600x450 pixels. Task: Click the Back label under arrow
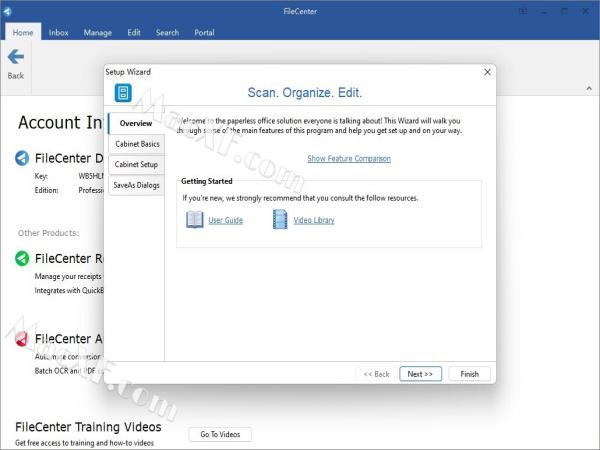click(16, 76)
